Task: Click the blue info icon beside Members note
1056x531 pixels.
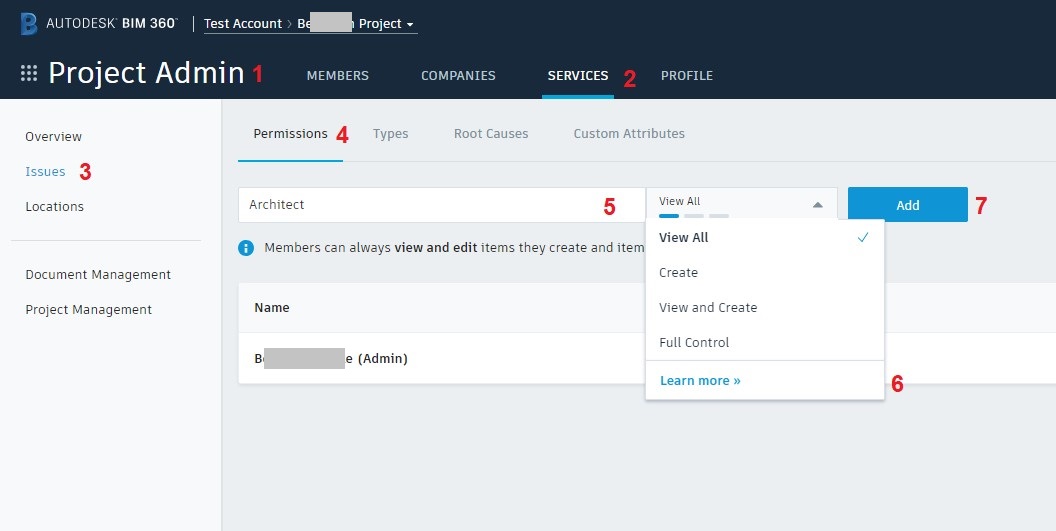Action: [246, 248]
